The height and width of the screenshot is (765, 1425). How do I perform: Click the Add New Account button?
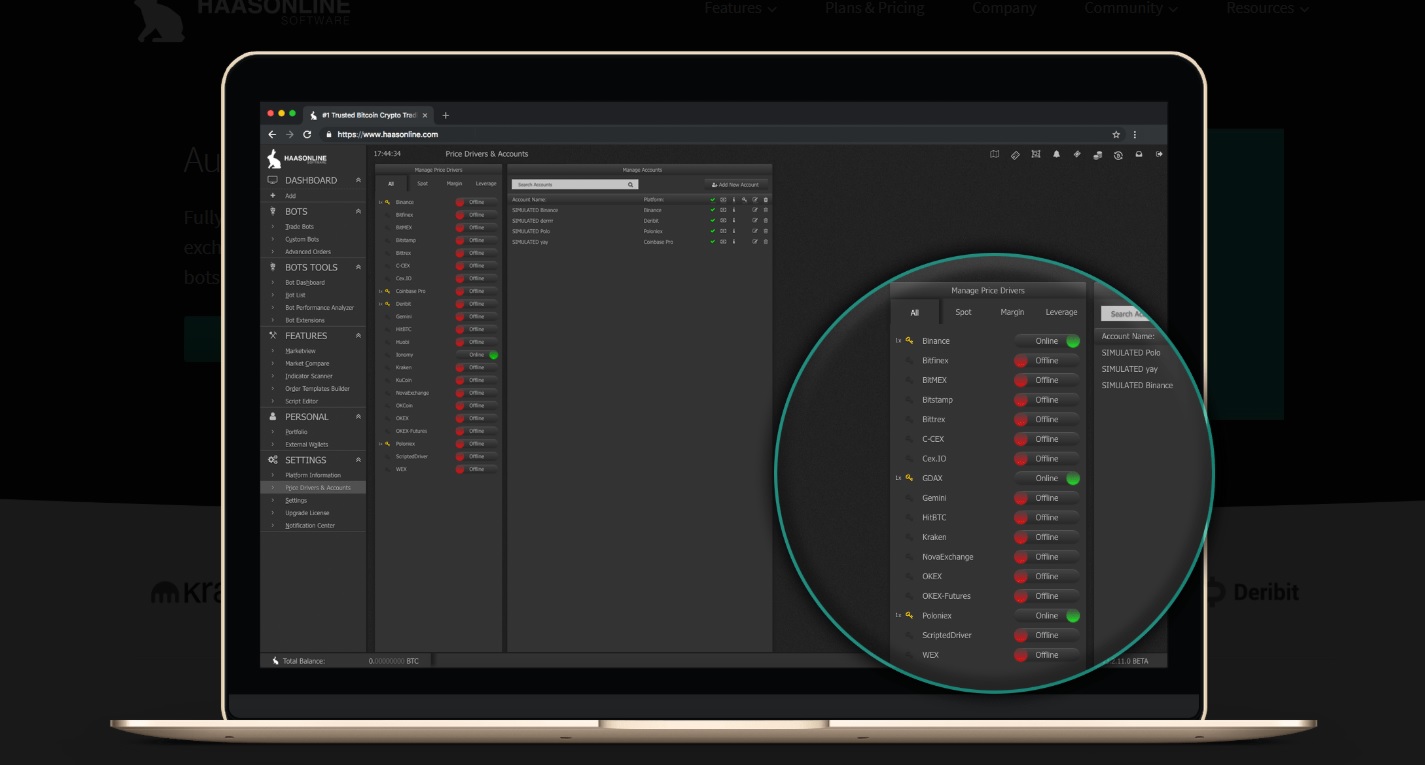pos(736,185)
